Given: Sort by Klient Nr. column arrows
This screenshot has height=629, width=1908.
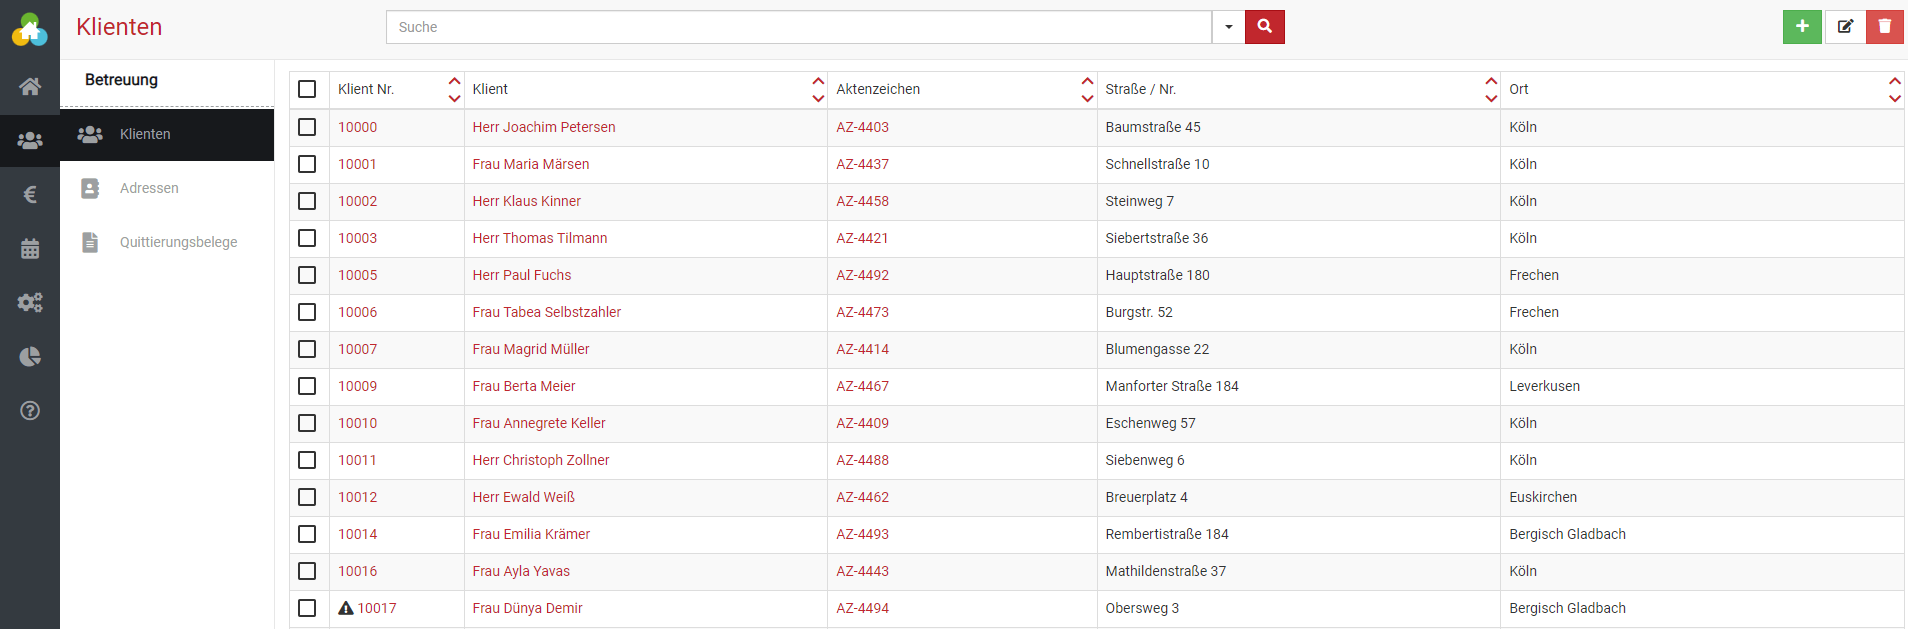Looking at the screenshot, I should click(x=454, y=89).
